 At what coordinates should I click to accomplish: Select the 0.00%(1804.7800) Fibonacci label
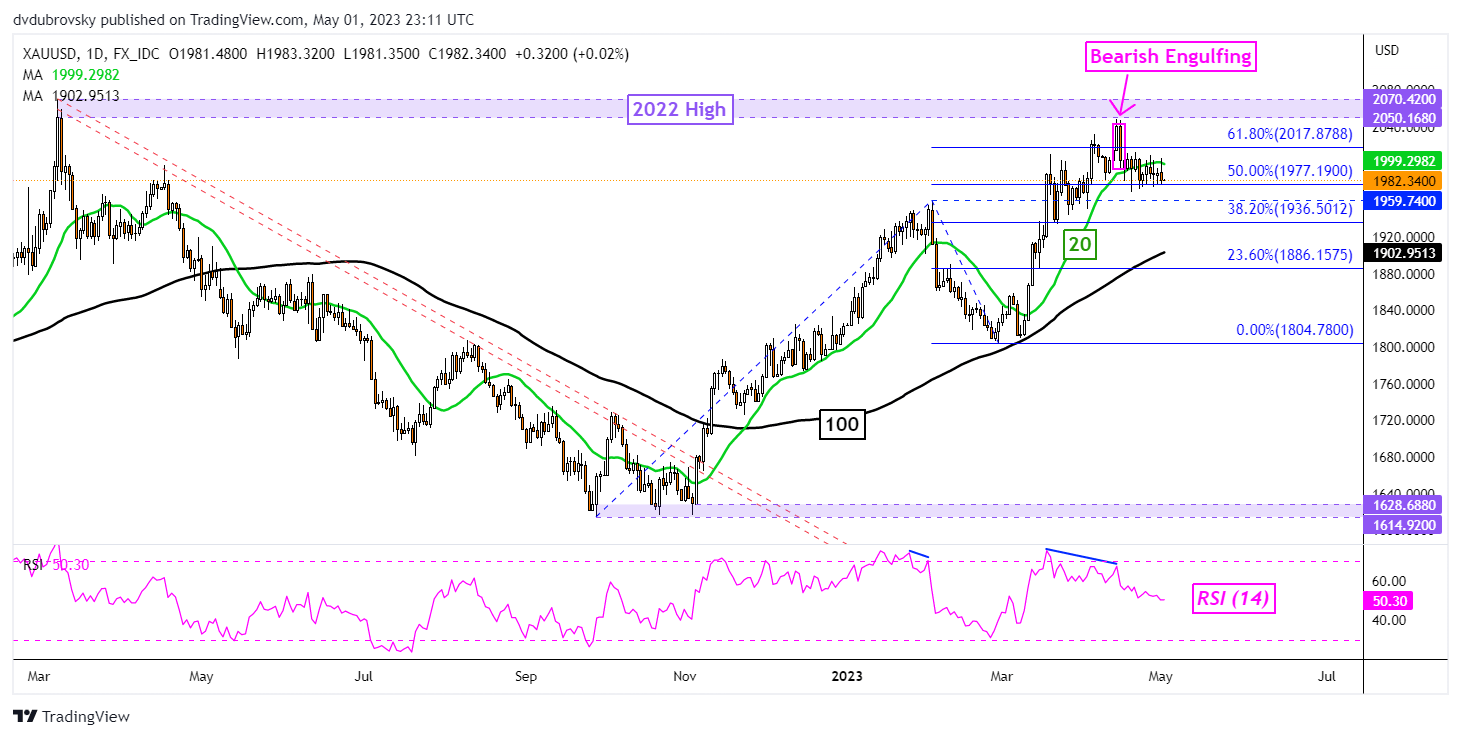pyautogui.click(x=1294, y=330)
